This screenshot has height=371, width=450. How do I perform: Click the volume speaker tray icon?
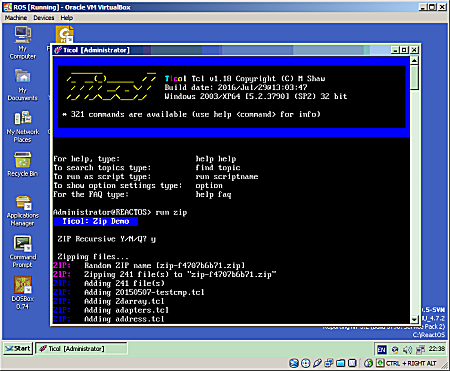click(x=407, y=349)
